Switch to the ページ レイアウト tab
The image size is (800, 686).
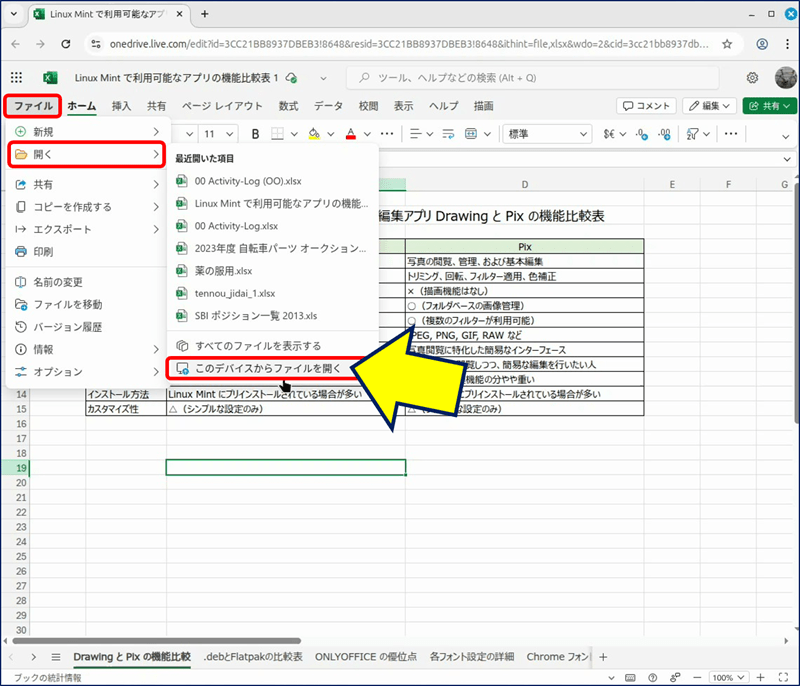click(x=222, y=106)
